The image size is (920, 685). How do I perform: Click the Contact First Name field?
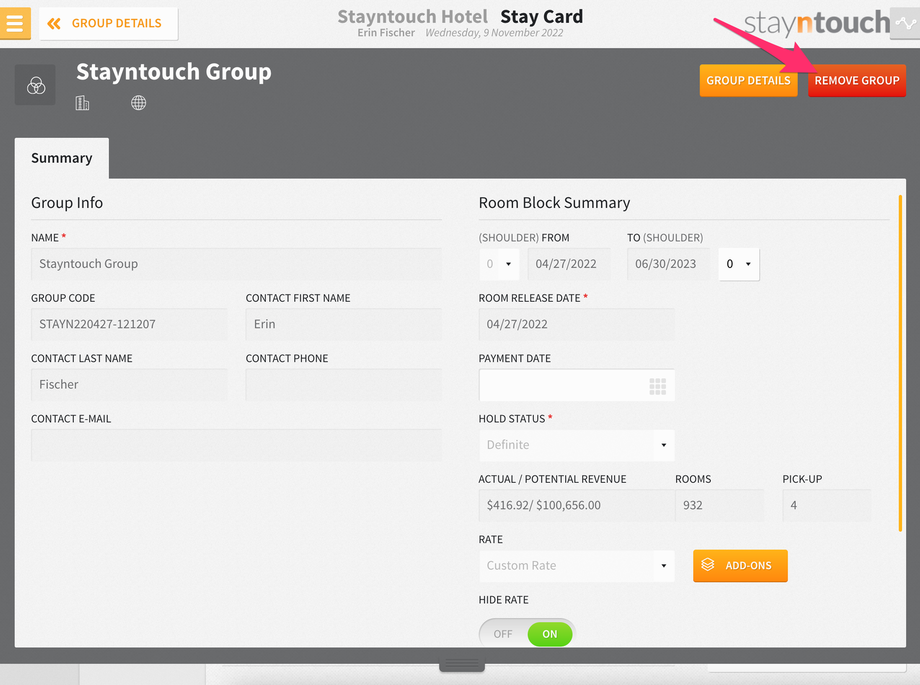344,324
